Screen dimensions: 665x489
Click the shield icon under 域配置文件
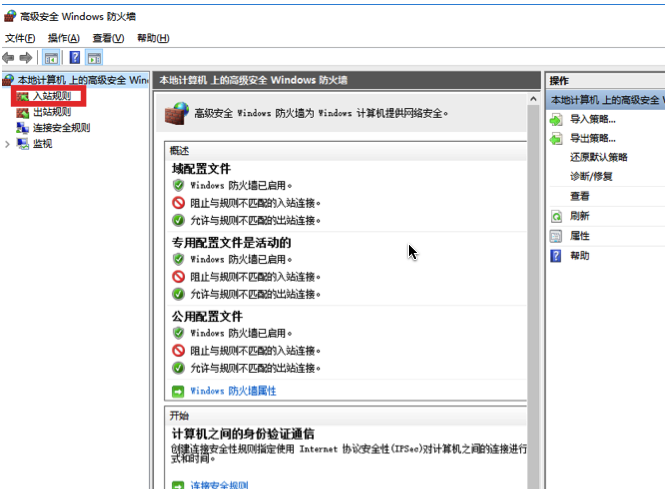pos(179,185)
